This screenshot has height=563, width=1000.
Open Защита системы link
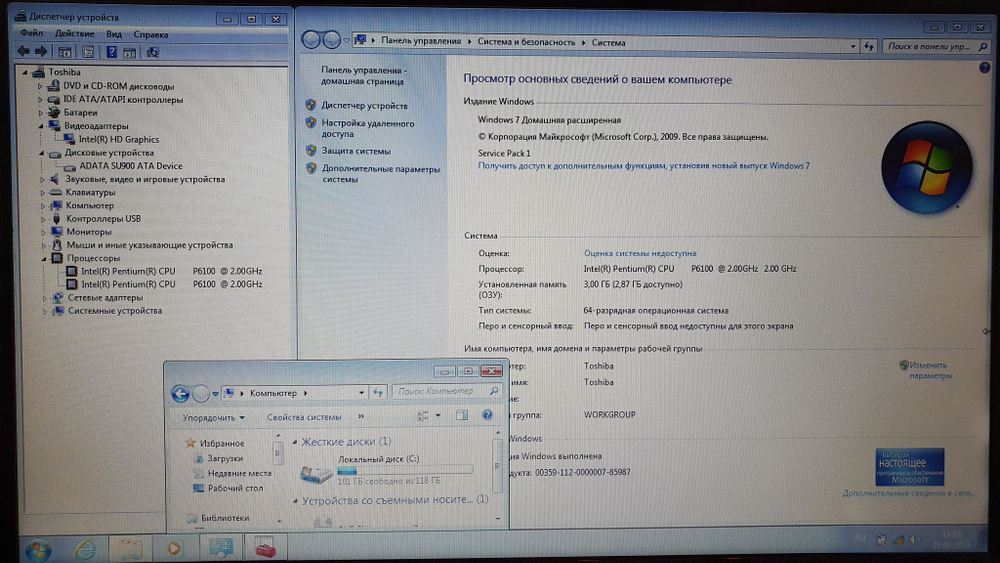coord(356,151)
